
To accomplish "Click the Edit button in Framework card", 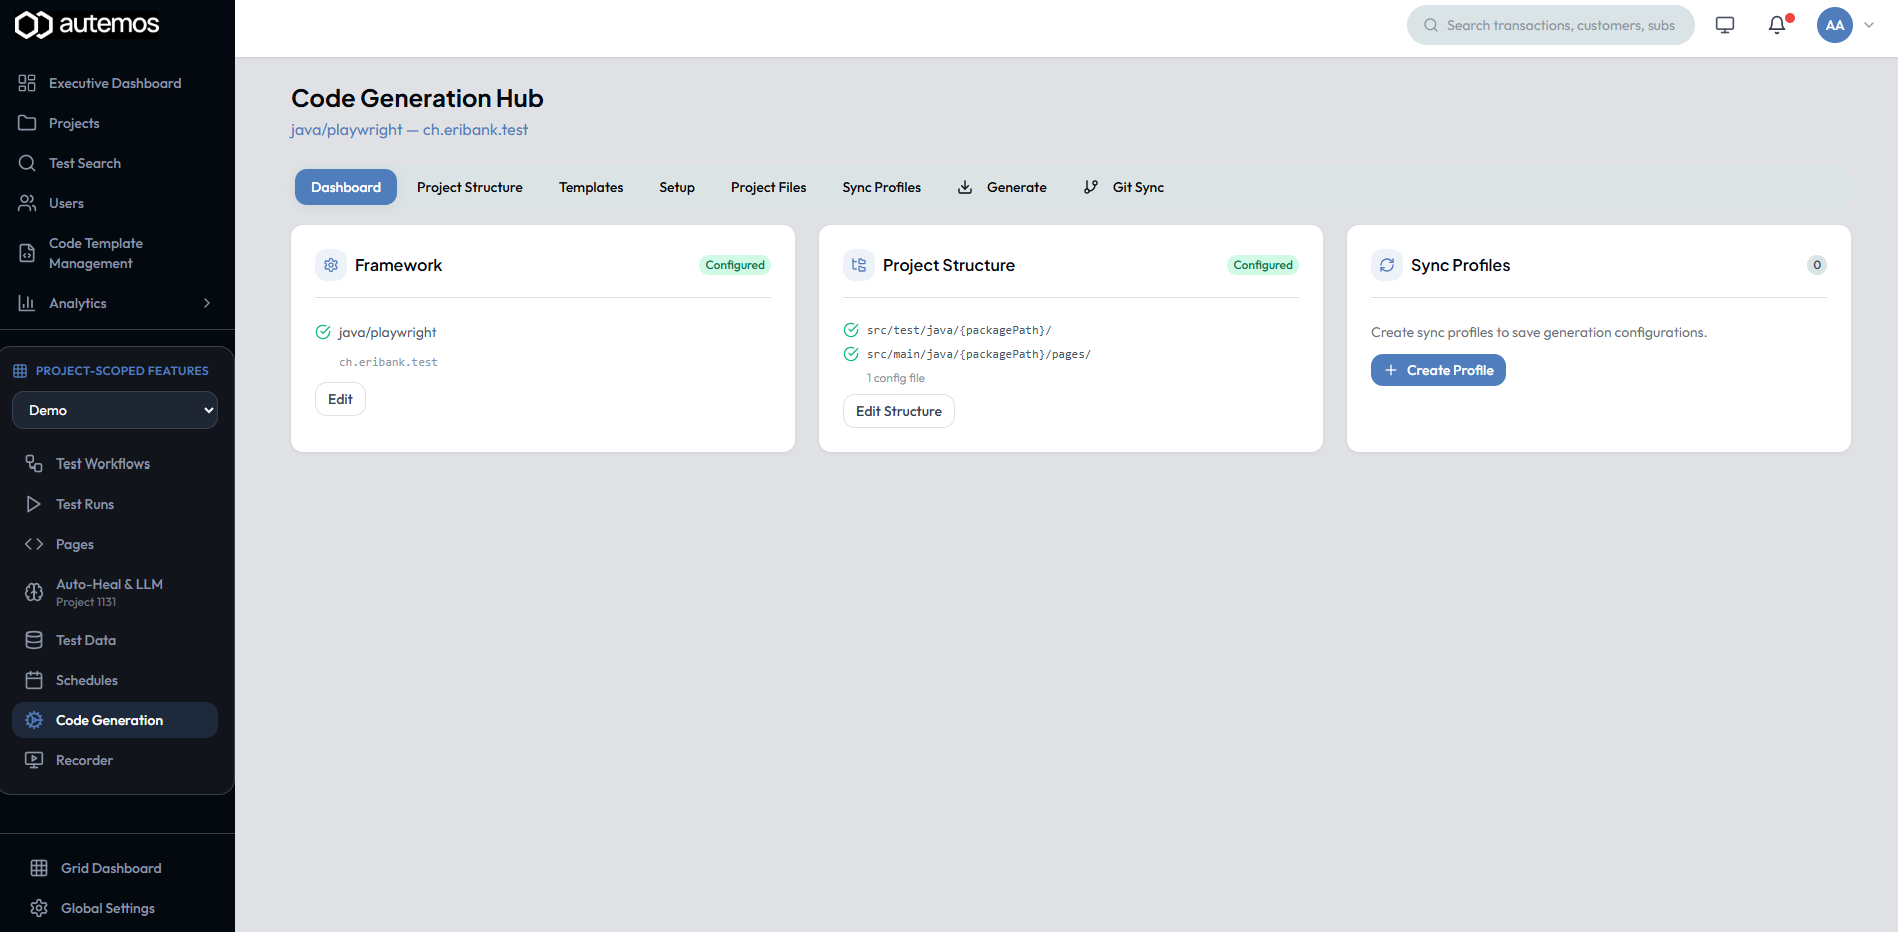I will pos(340,399).
